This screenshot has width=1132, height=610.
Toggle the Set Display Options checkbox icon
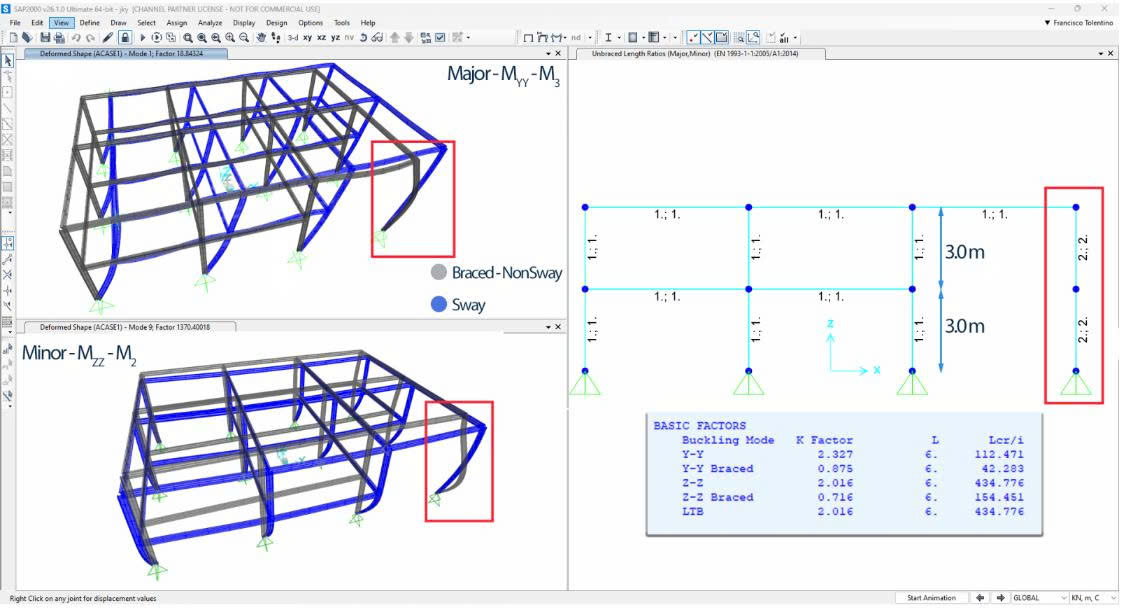click(440, 37)
